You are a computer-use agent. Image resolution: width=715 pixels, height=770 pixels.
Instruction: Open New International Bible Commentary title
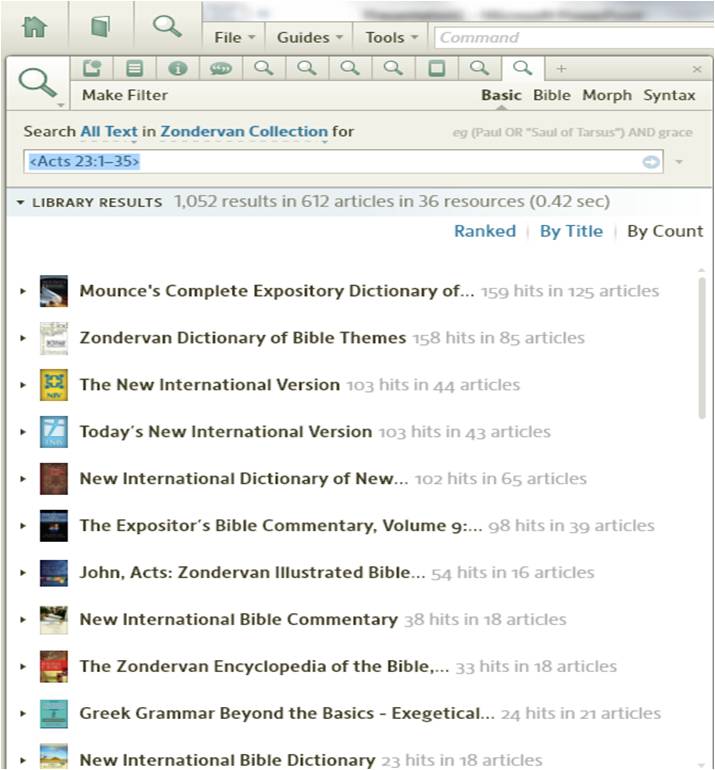(x=239, y=620)
